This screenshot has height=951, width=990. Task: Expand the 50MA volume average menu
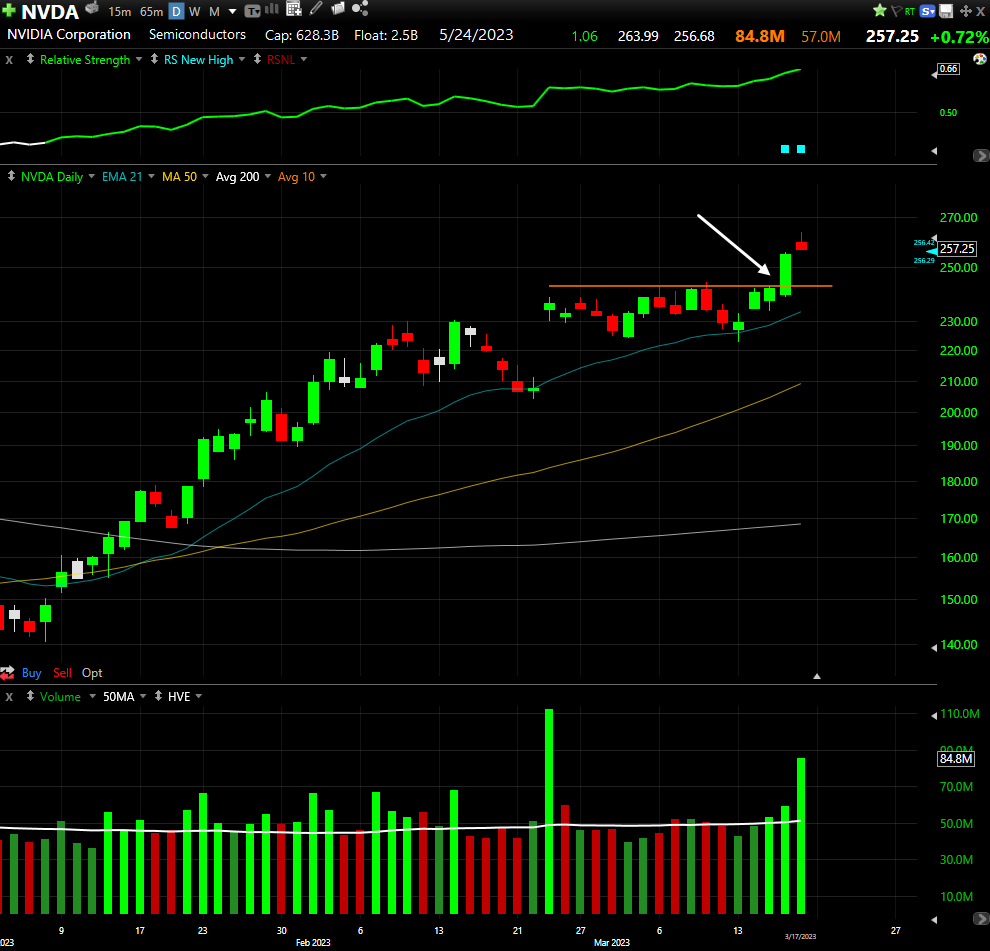click(143, 696)
